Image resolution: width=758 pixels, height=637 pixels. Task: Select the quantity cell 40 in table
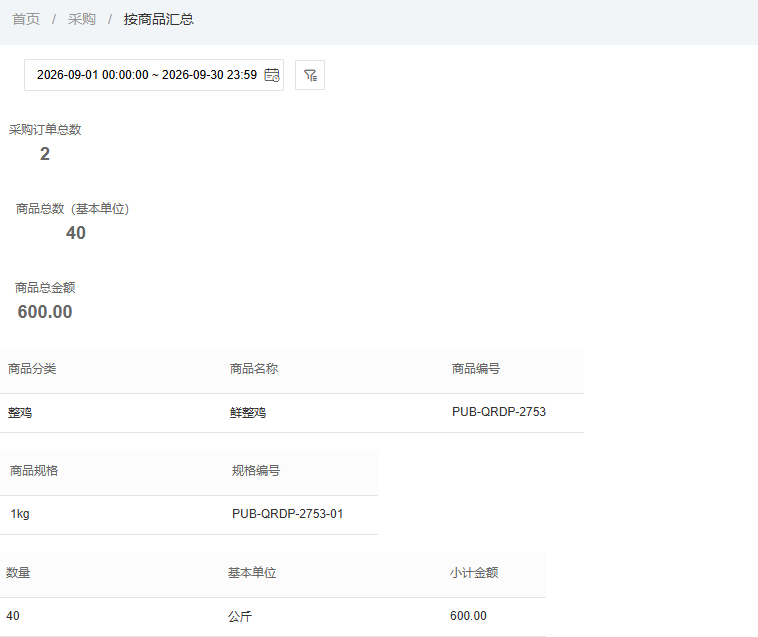pos(13,616)
